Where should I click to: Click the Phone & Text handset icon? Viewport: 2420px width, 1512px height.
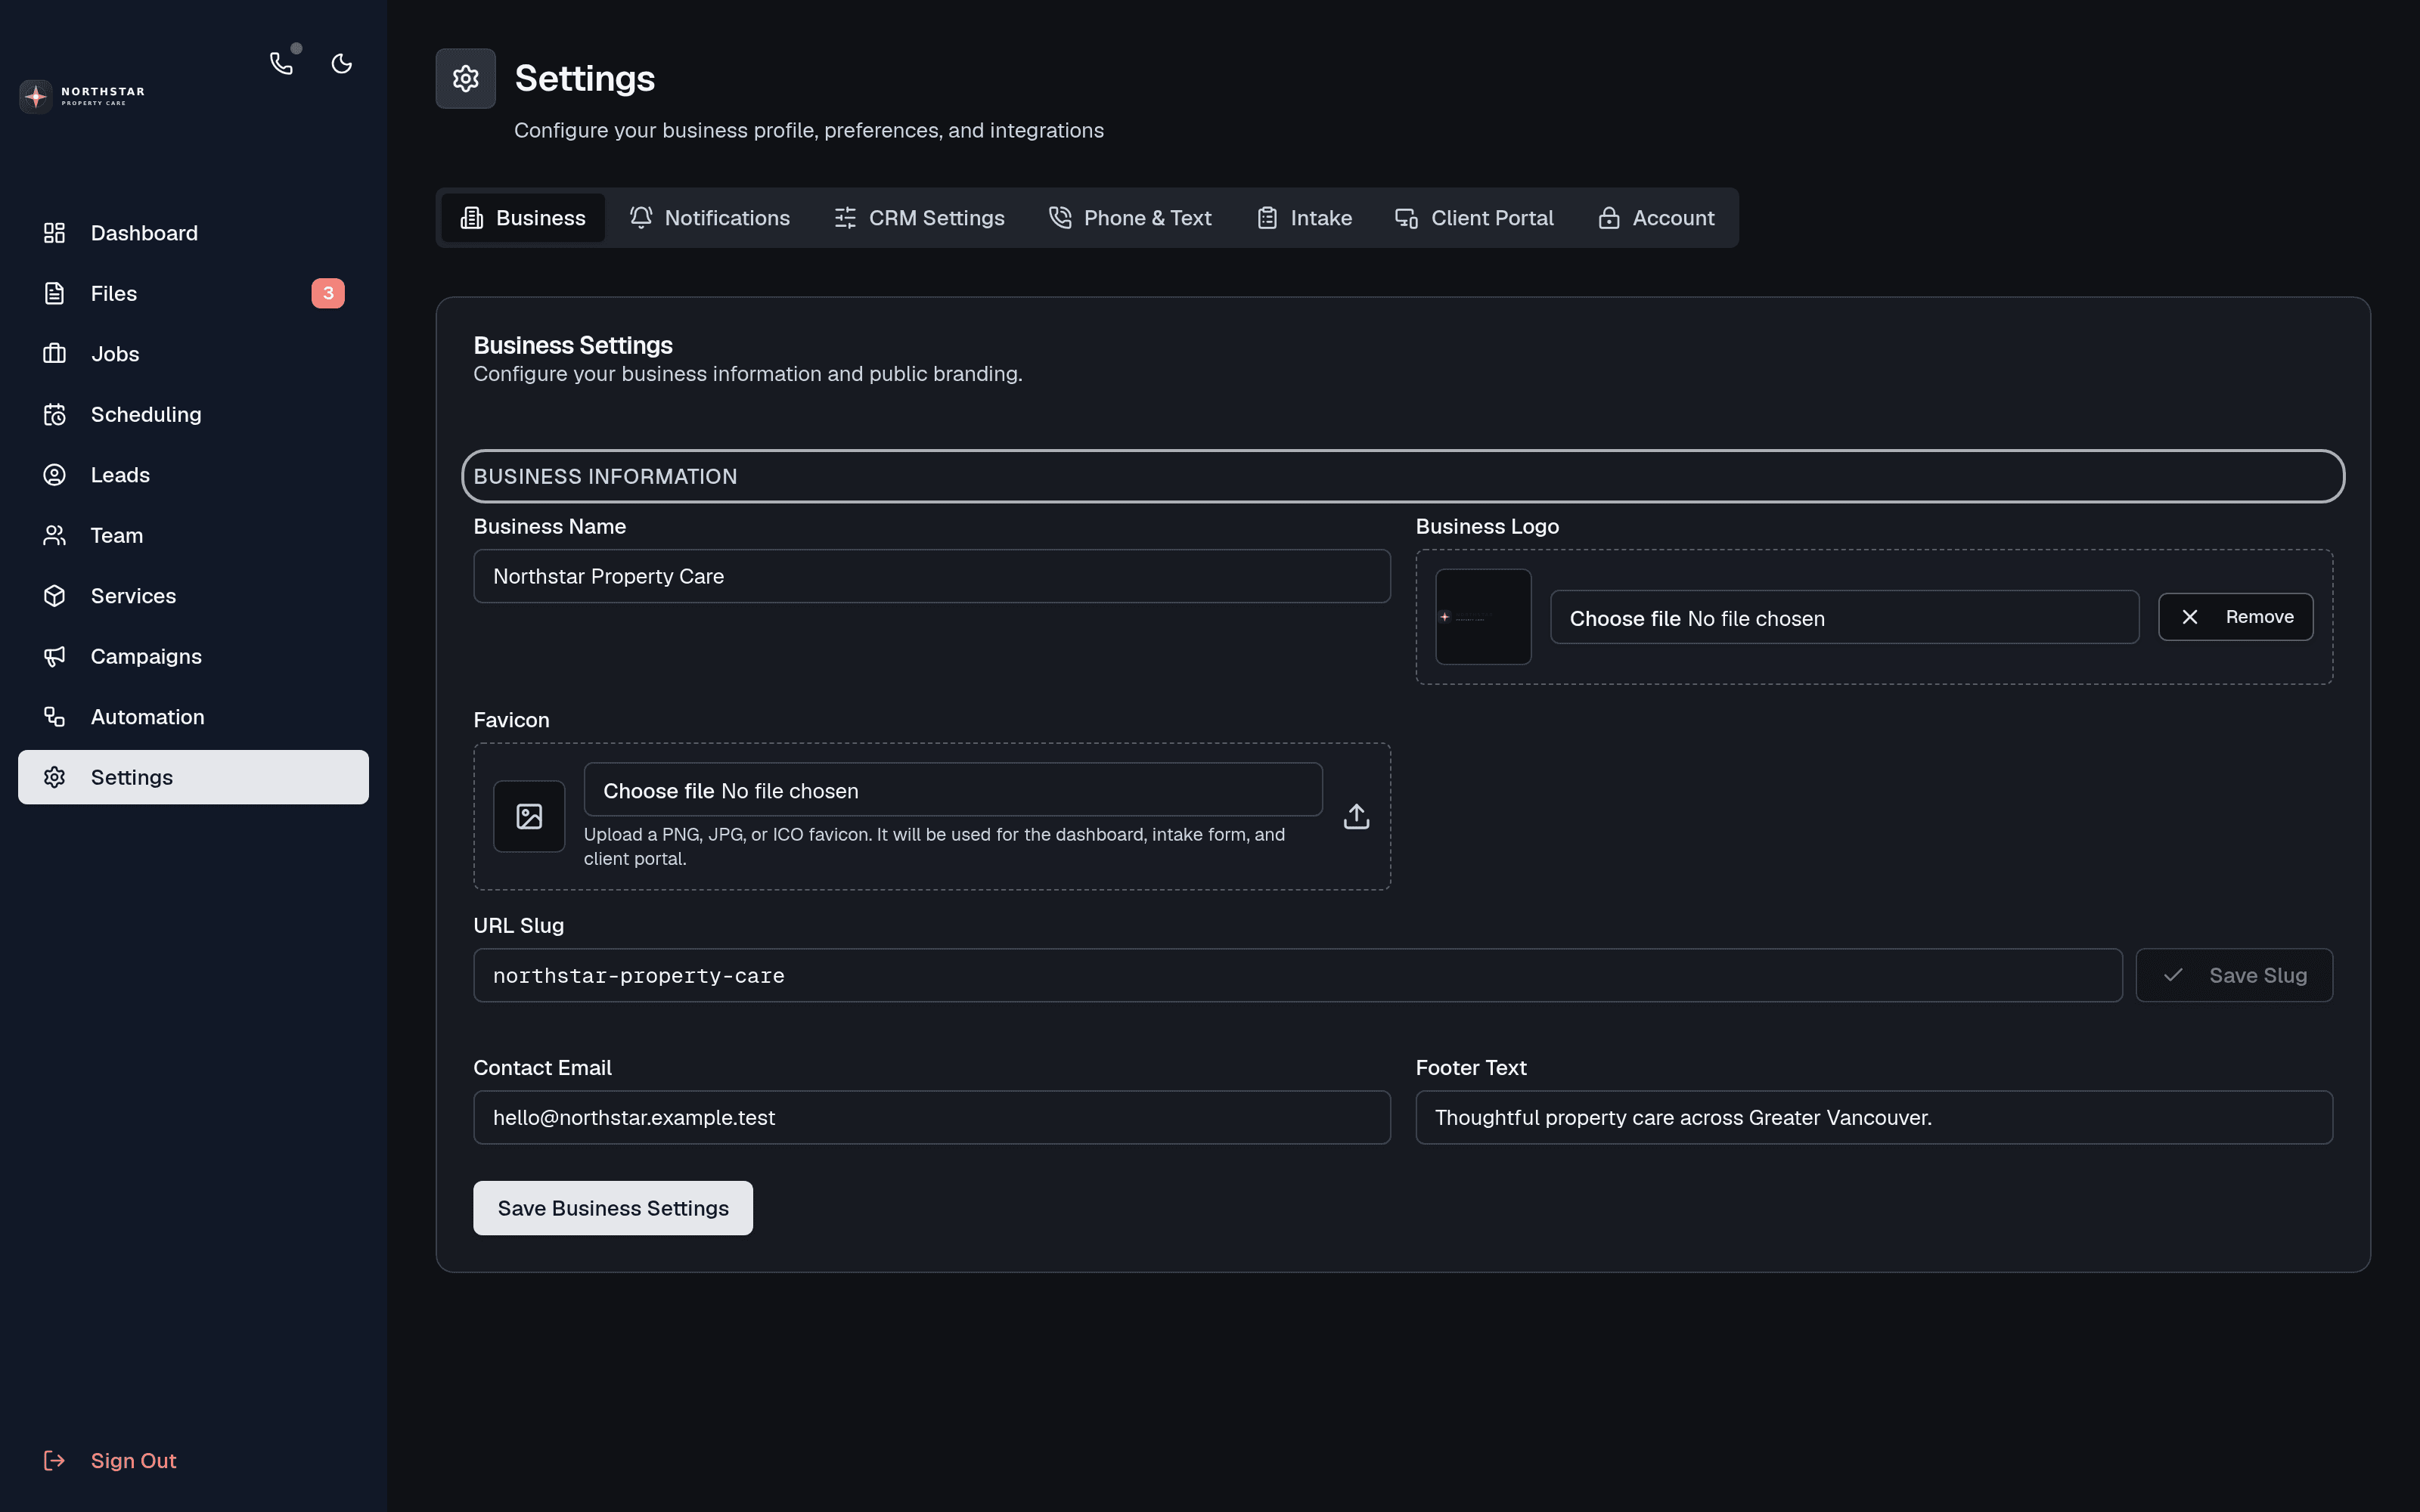coord(1060,218)
